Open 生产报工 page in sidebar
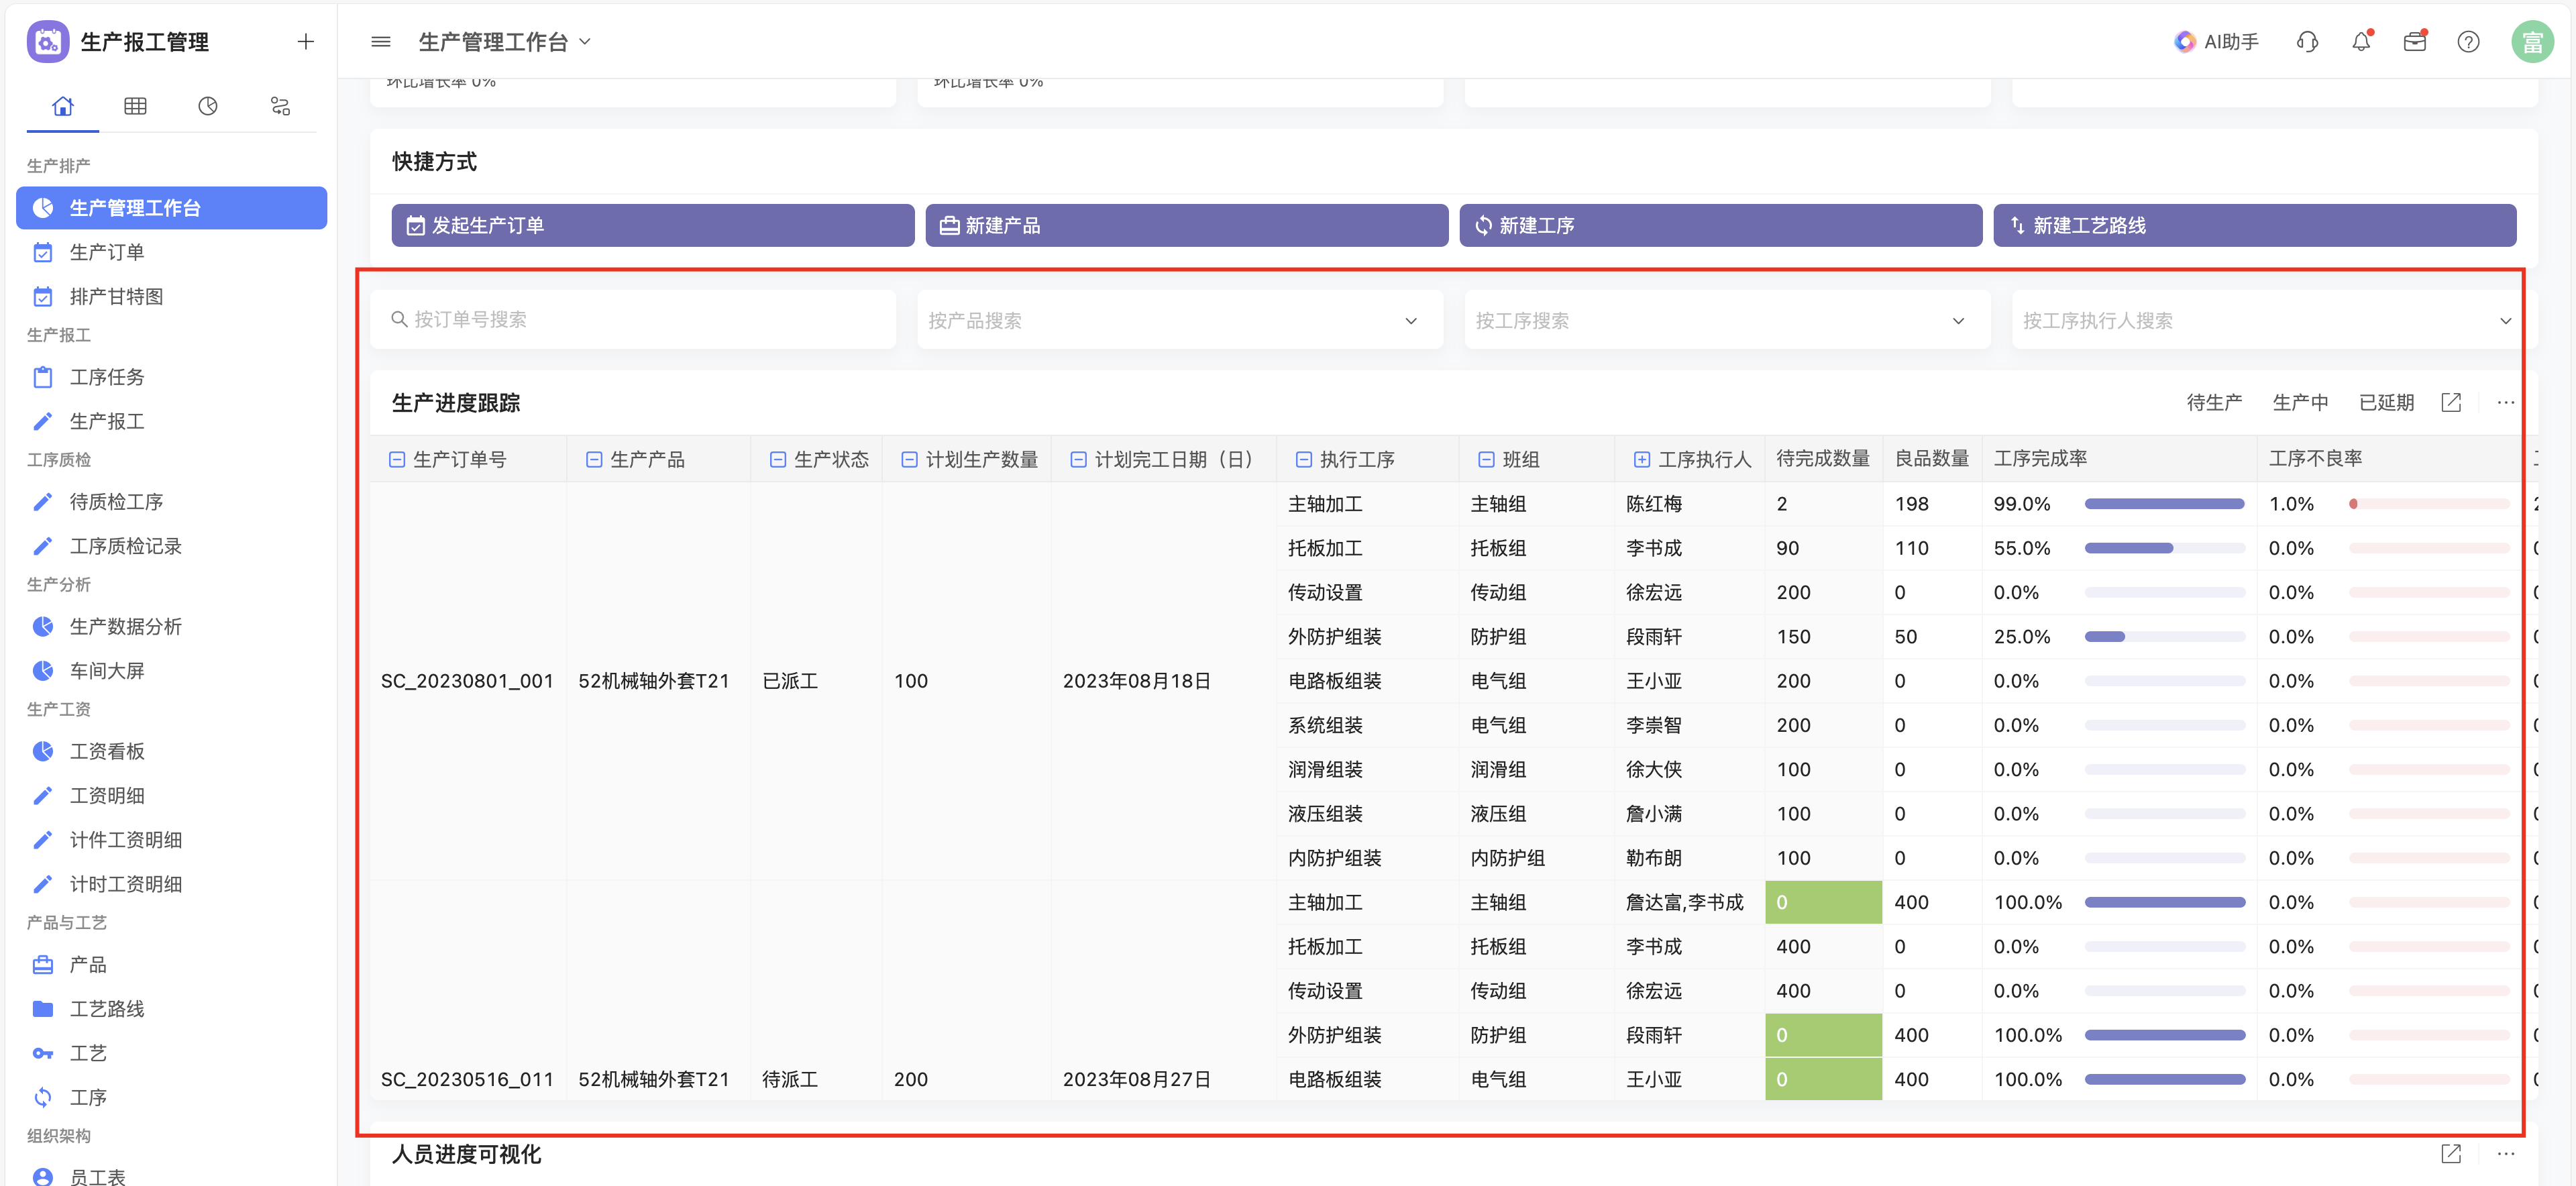The image size is (2576, 1186). click(x=172, y=421)
